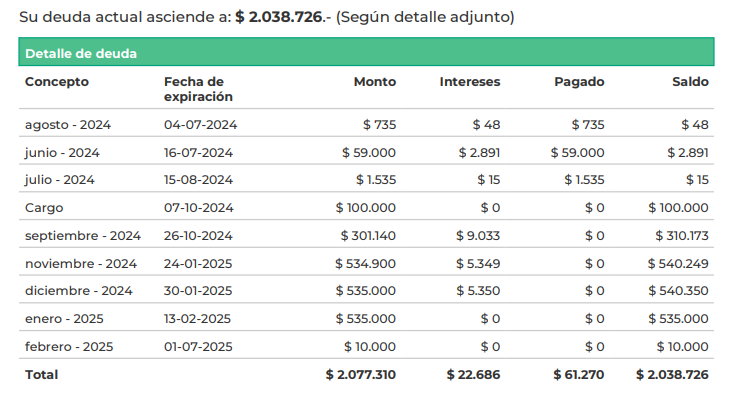Image resolution: width=730 pixels, height=398 pixels.
Task: Click the febrero - 2025 concept cell
Action: click(69, 347)
